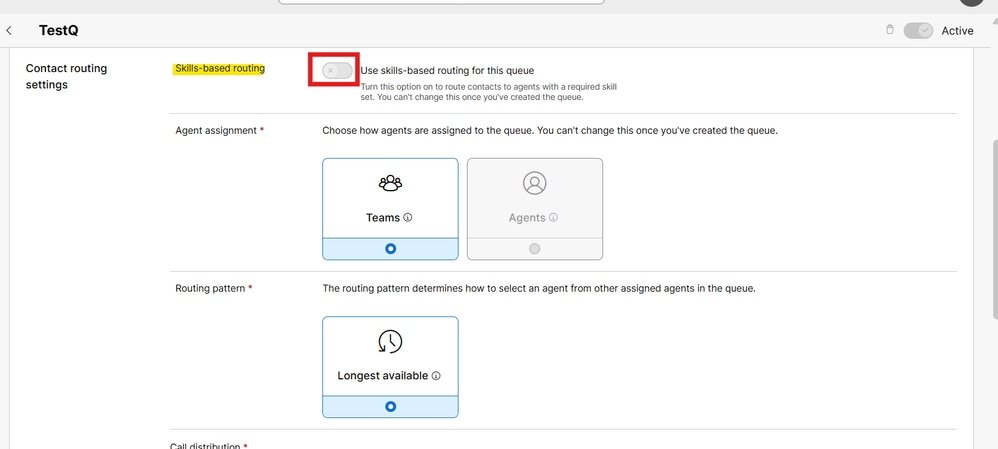
Task: Select the Longest available radio button
Action: (x=390, y=406)
